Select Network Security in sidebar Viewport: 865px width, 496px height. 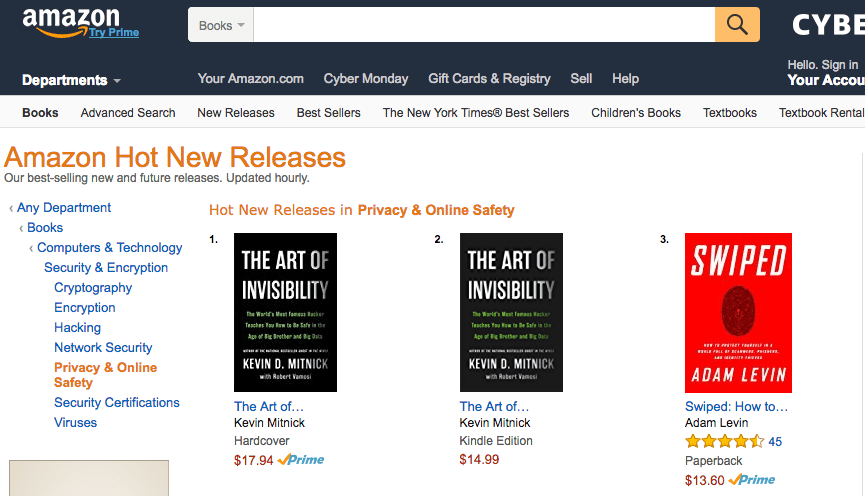click(103, 348)
